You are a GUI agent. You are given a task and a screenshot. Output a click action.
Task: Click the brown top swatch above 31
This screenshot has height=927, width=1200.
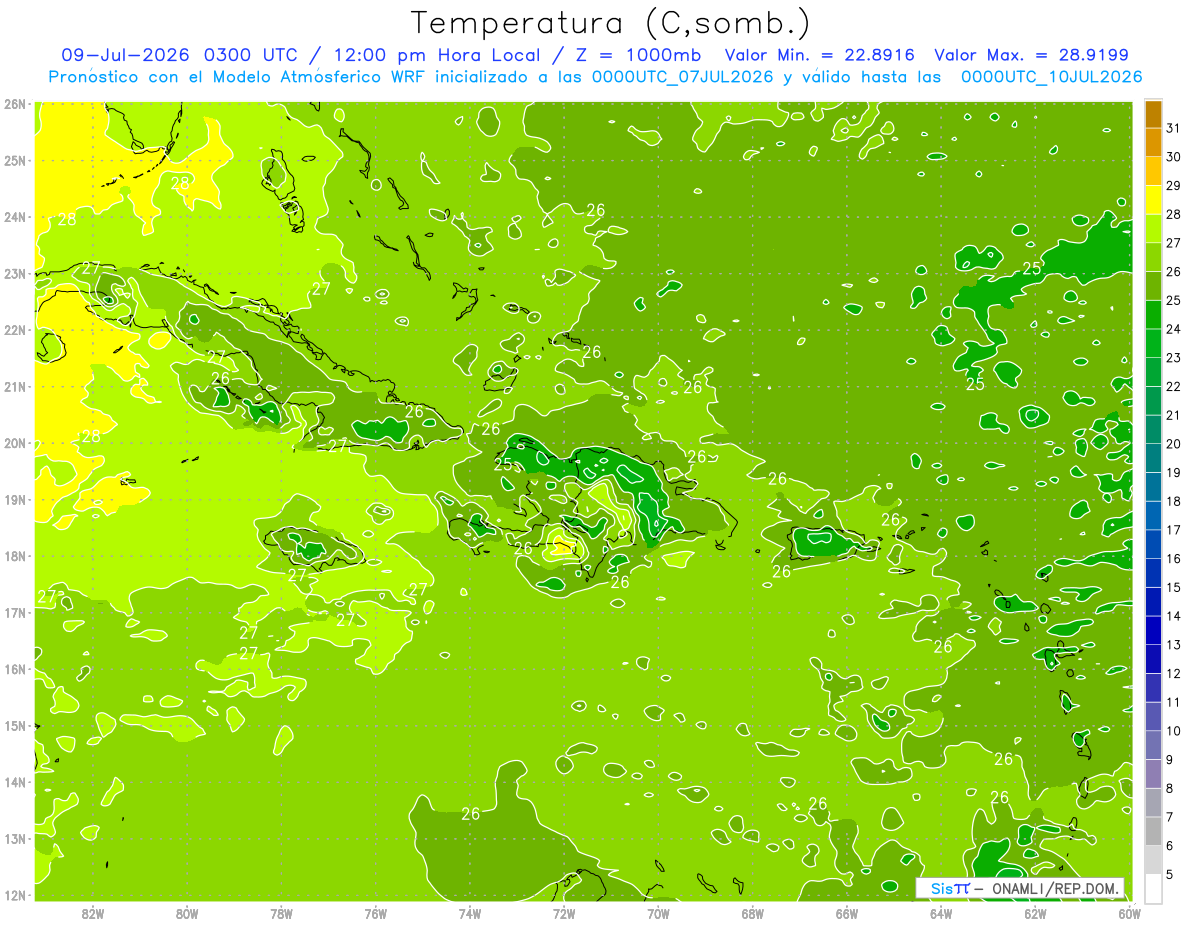coord(1153,114)
